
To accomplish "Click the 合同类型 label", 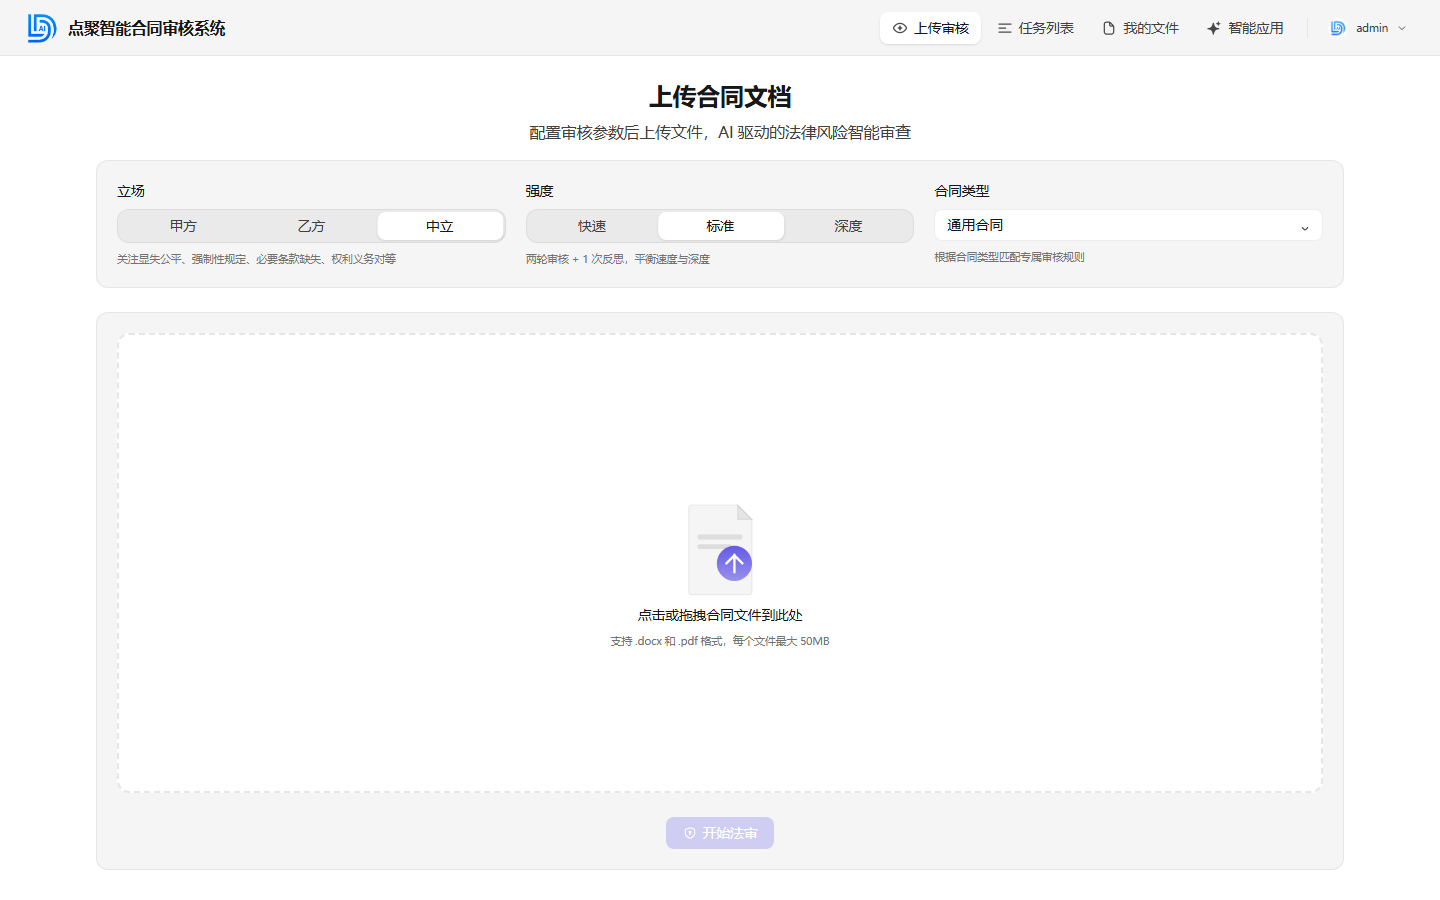I will pos(962,191).
